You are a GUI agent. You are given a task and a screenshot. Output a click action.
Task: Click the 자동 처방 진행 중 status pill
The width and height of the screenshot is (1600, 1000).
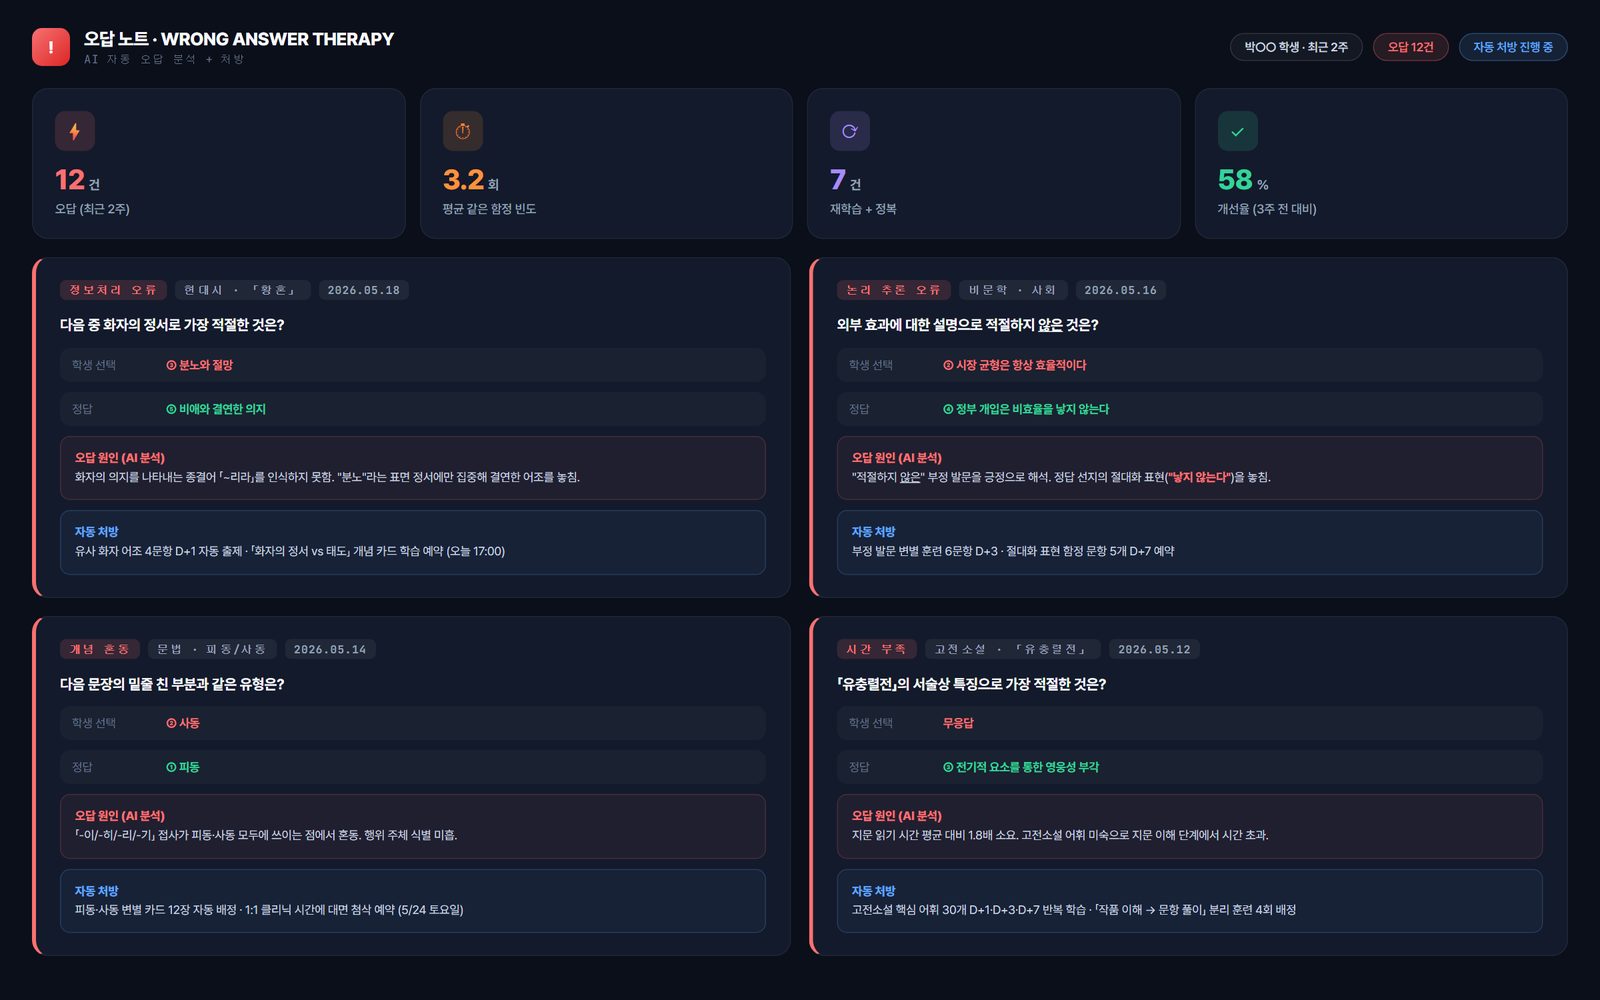(x=1513, y=47)
